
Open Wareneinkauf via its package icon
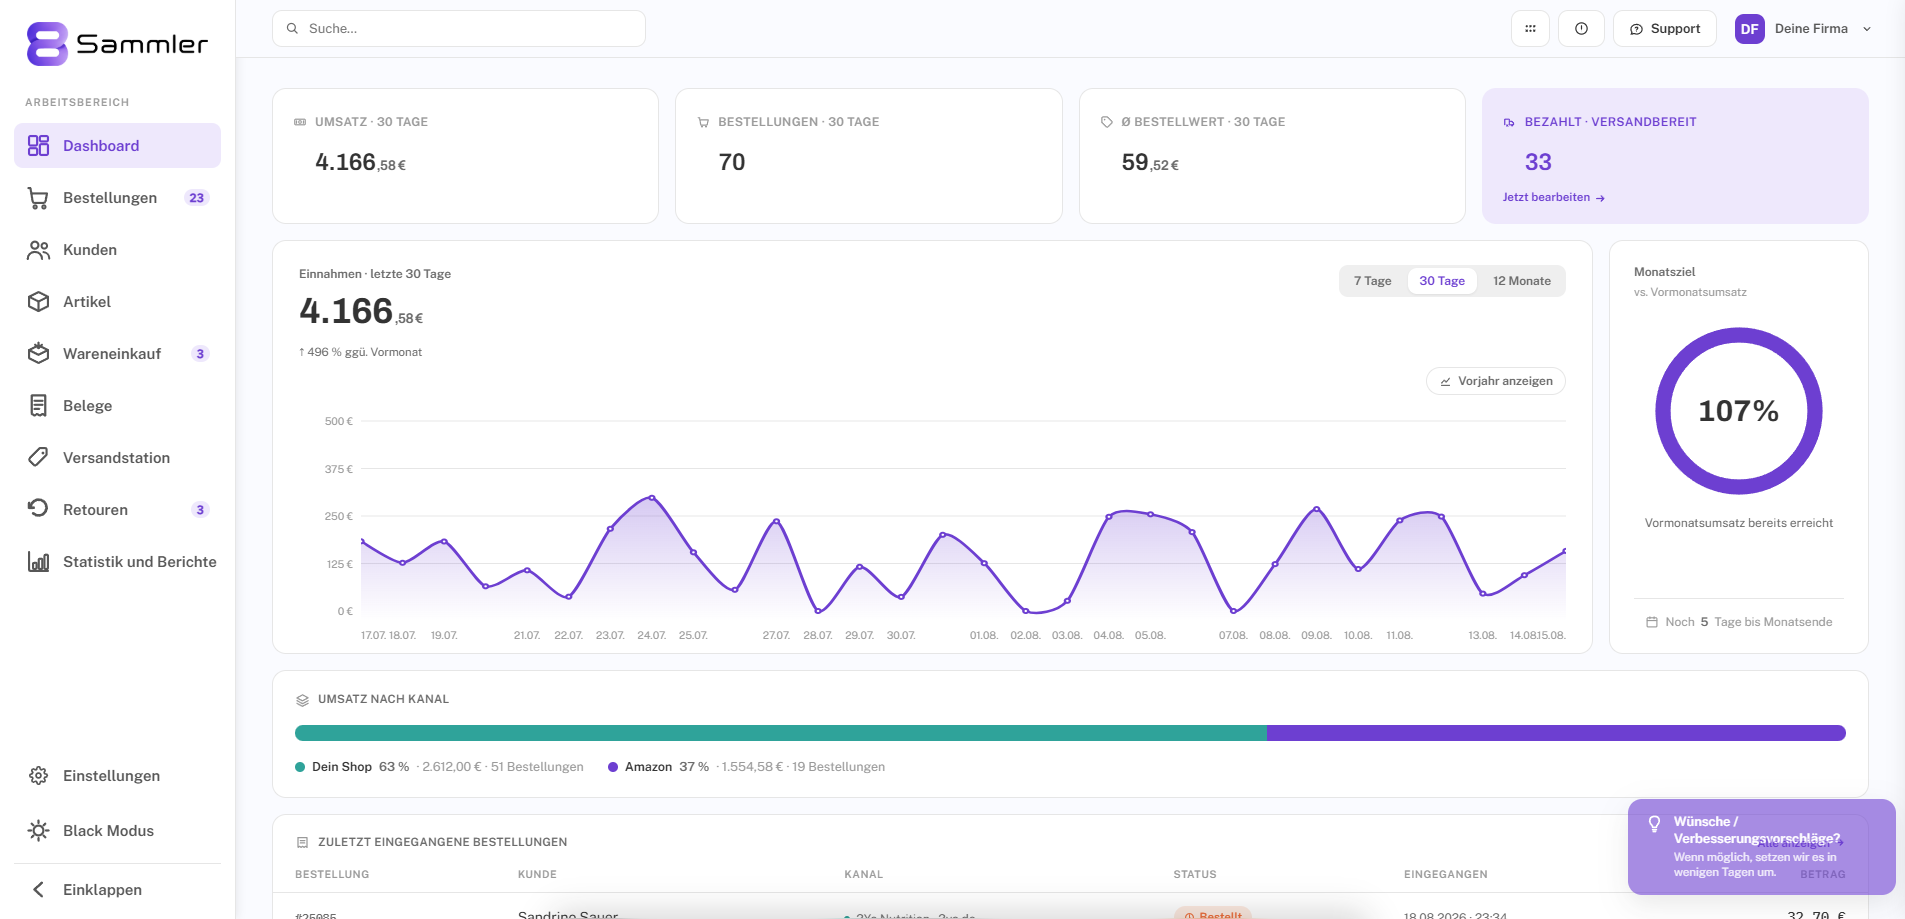point(39,354)
